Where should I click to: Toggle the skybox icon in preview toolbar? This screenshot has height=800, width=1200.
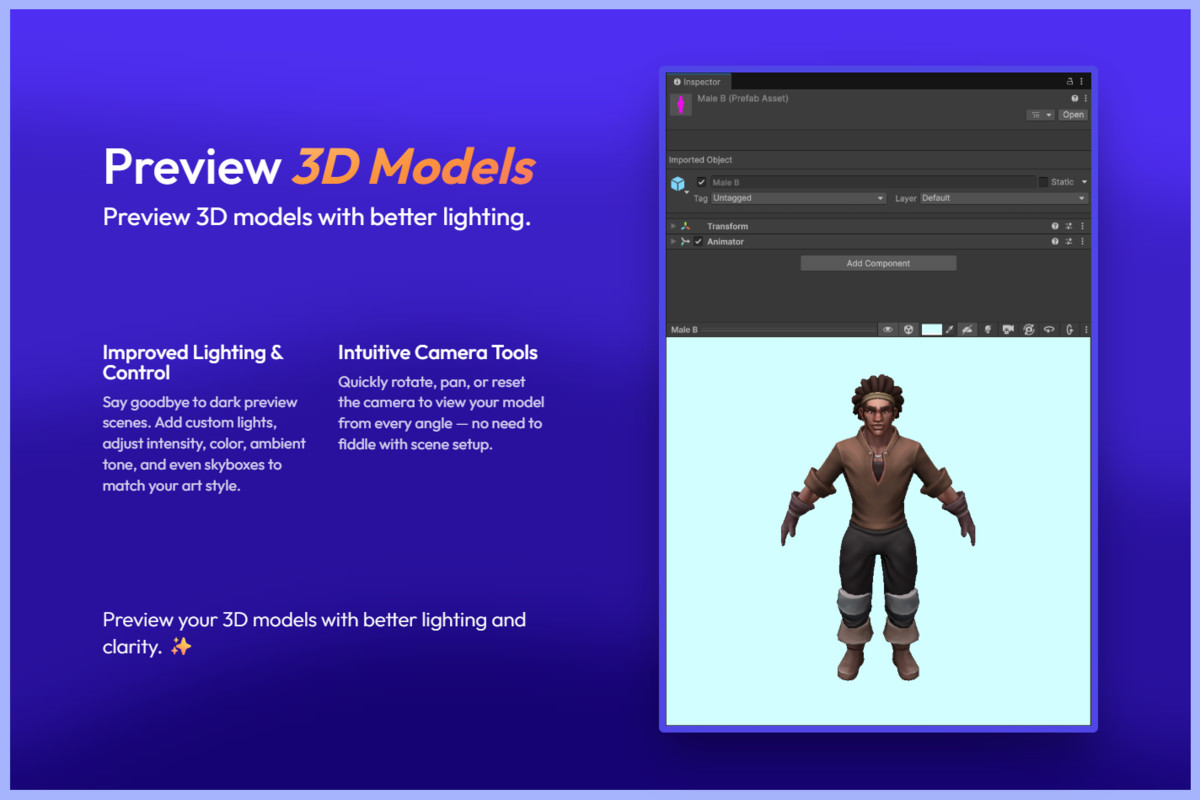click(x=967, y=329)
